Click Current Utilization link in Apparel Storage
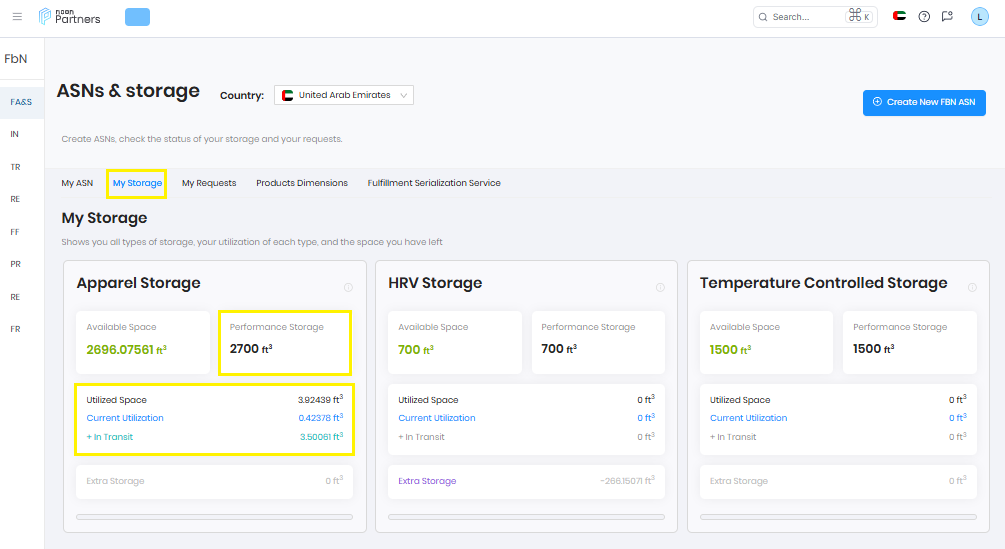The image size is (1005, 549). [125, 418]
